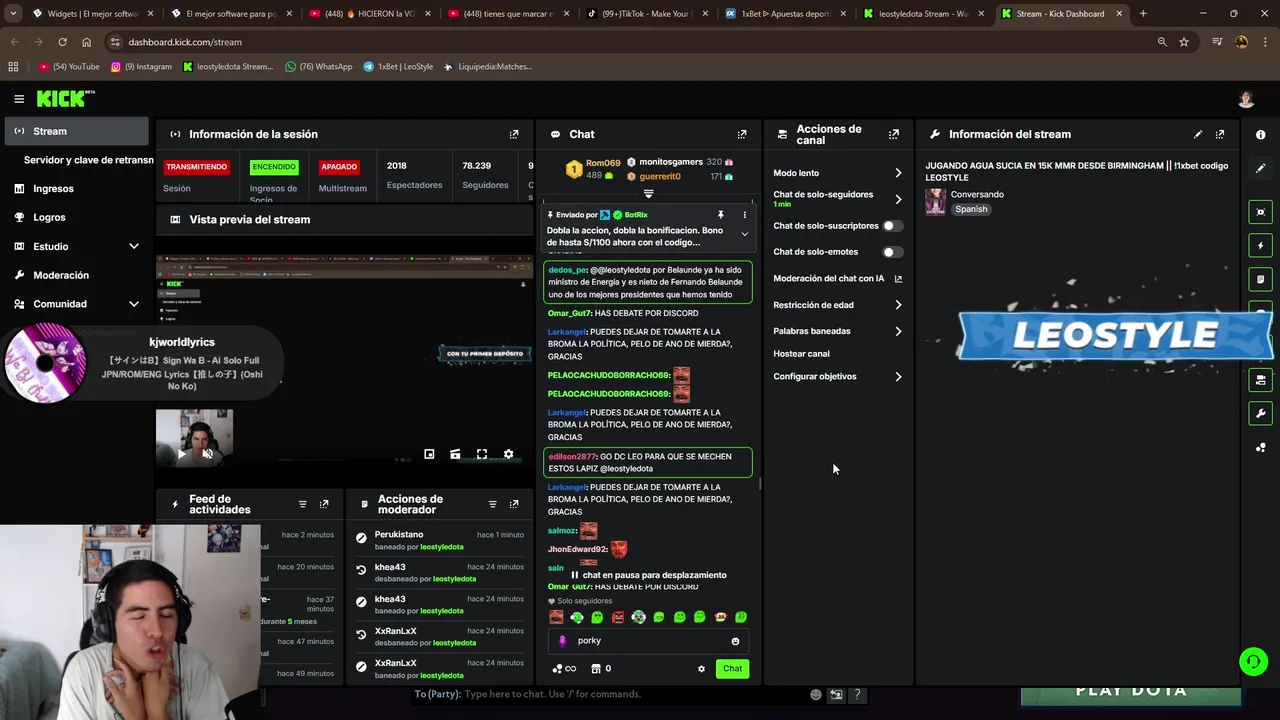Click the Conversando category
The width and height of the screenshot is (1280, 720).
[977, 195]
